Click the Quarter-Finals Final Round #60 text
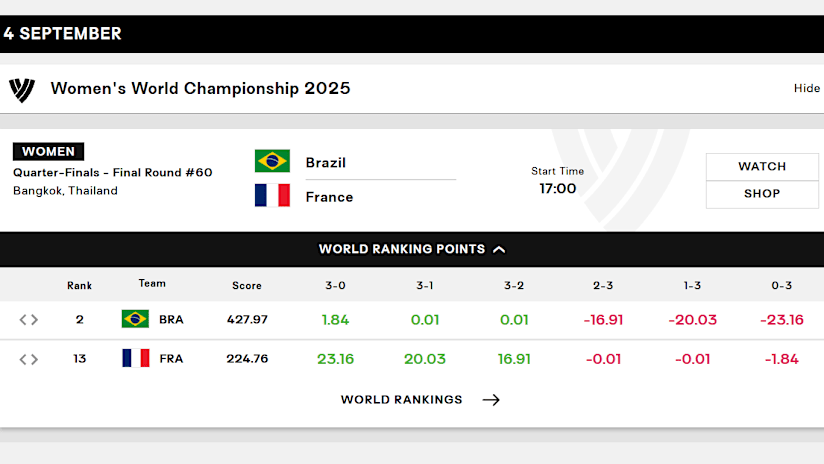 pos(112,172)
